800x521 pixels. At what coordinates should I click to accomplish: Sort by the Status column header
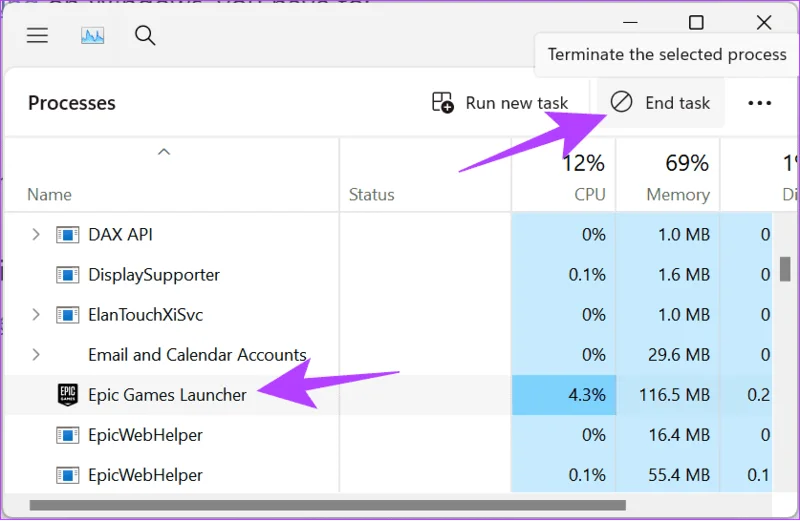coord(371,194)
